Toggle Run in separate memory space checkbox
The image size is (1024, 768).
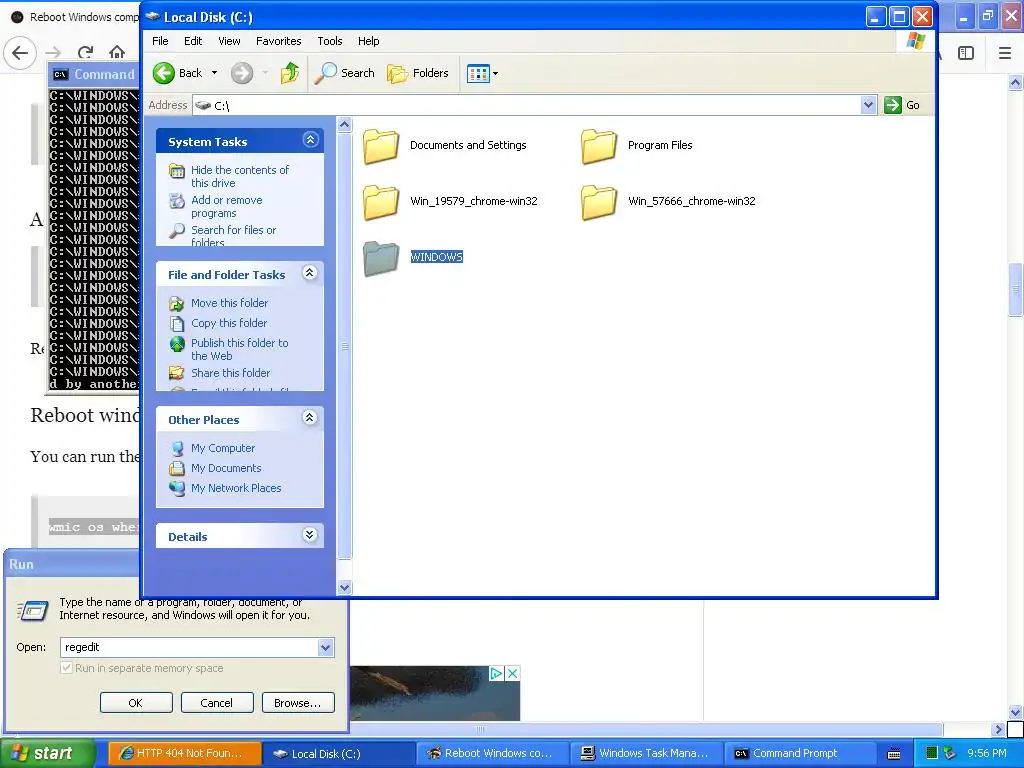[66, 668]
